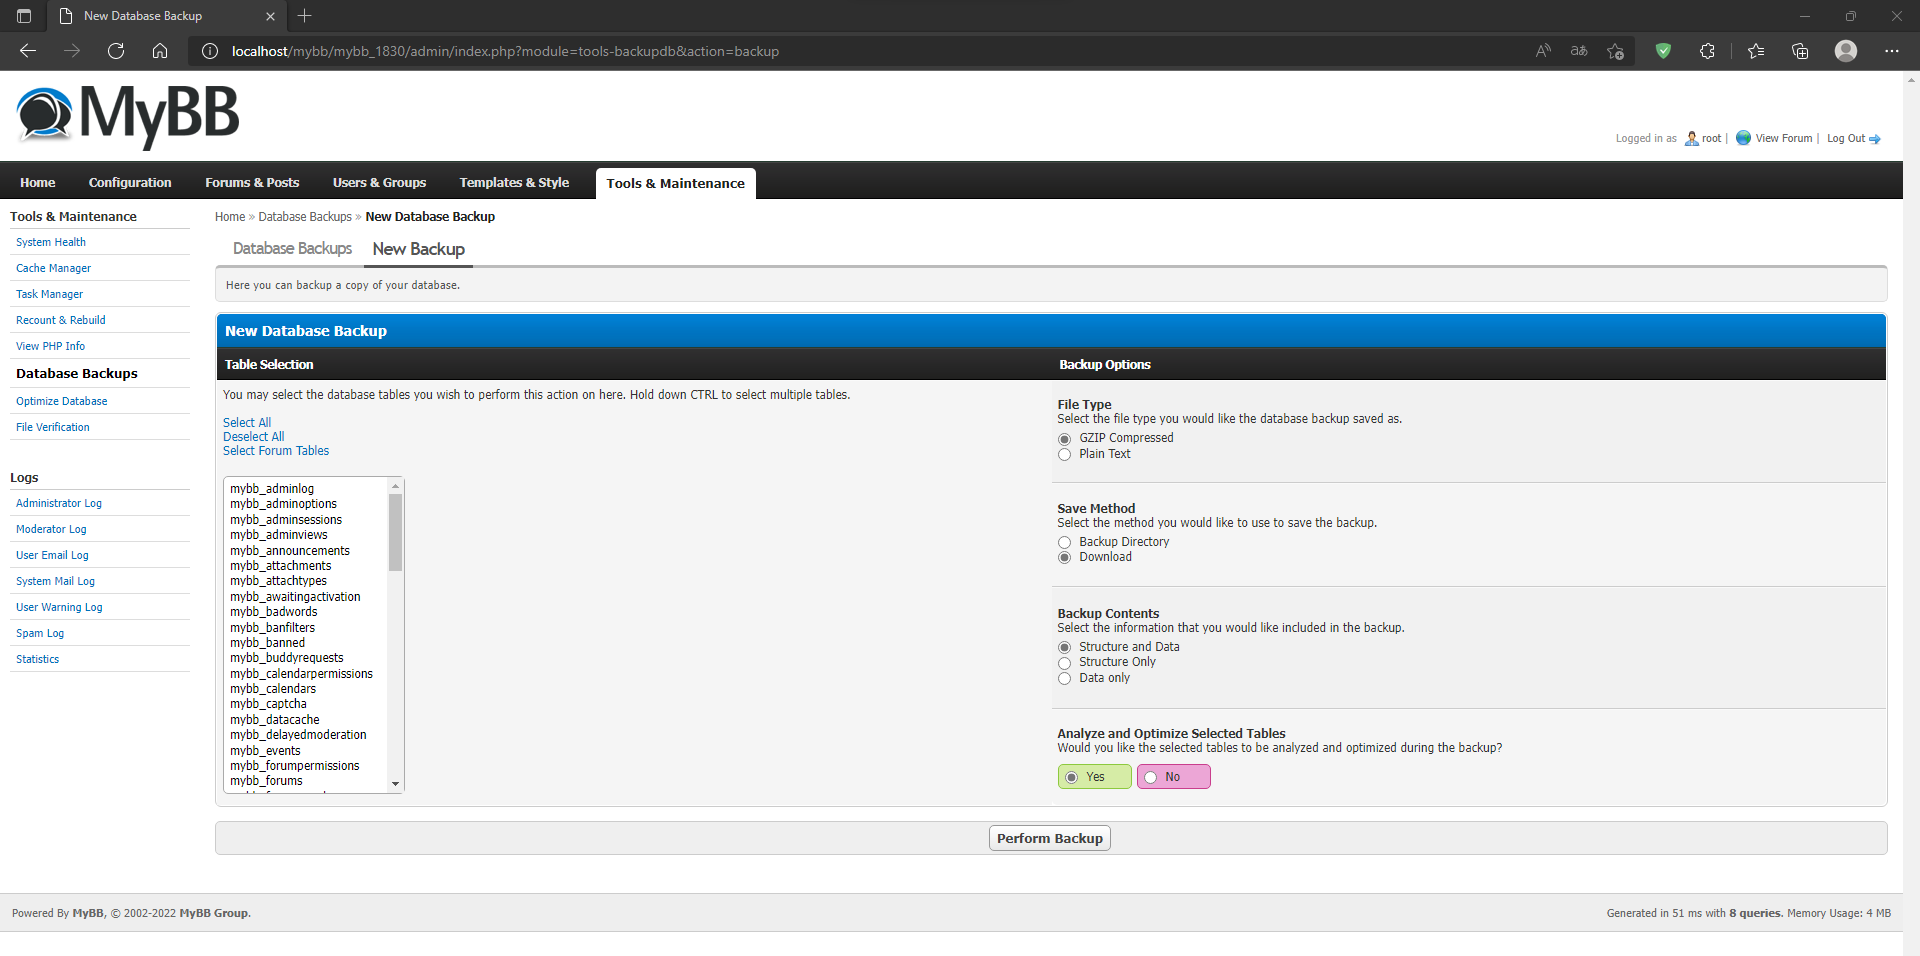The height and width of the screenshot is (956, 1920).
Task: Open Optimize Database in the sidebar
Action: coord(62,401)
